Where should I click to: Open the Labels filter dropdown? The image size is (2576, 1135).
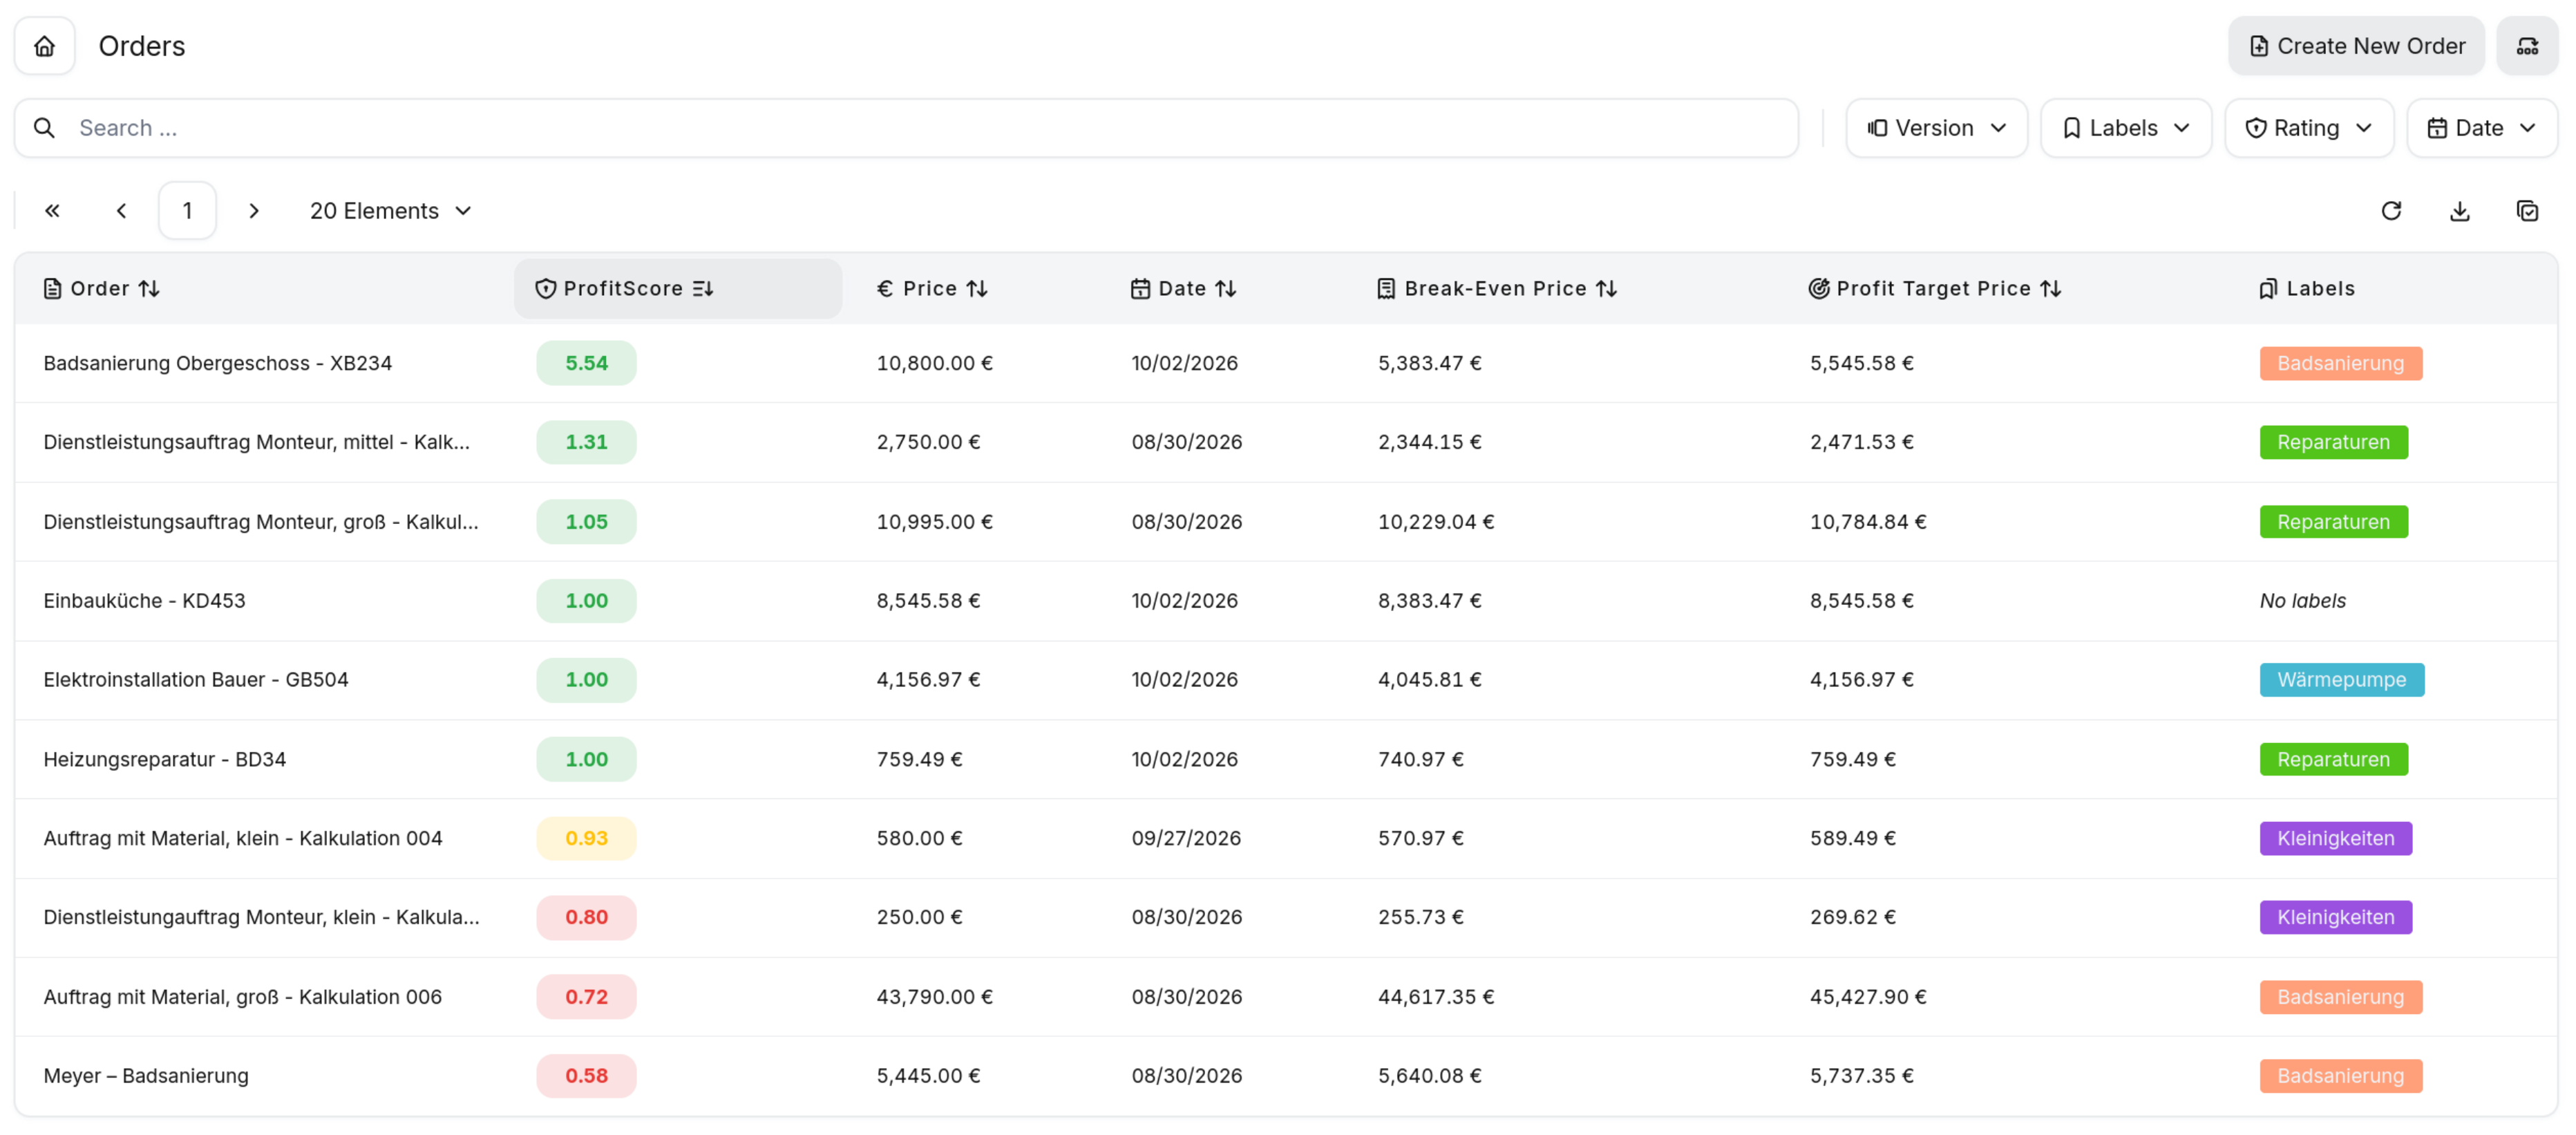coord(2125,128)
